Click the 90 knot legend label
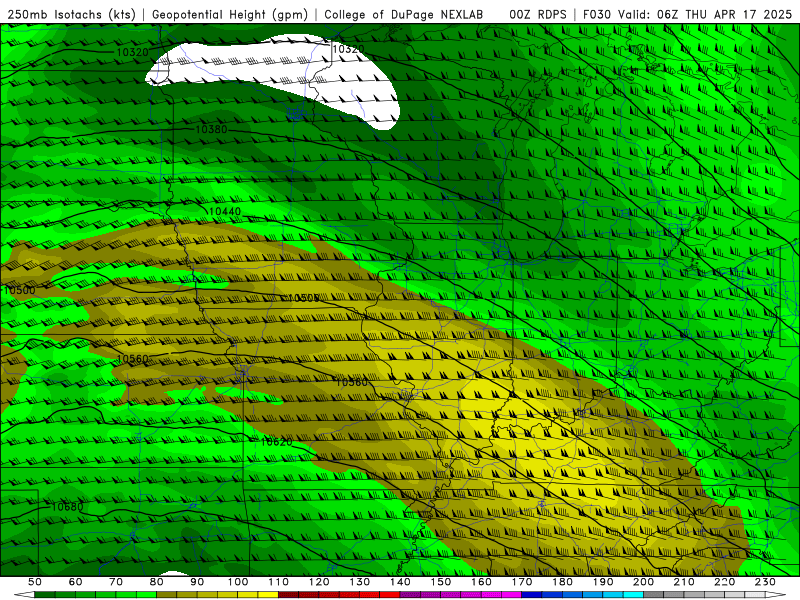 pos(197,582)
